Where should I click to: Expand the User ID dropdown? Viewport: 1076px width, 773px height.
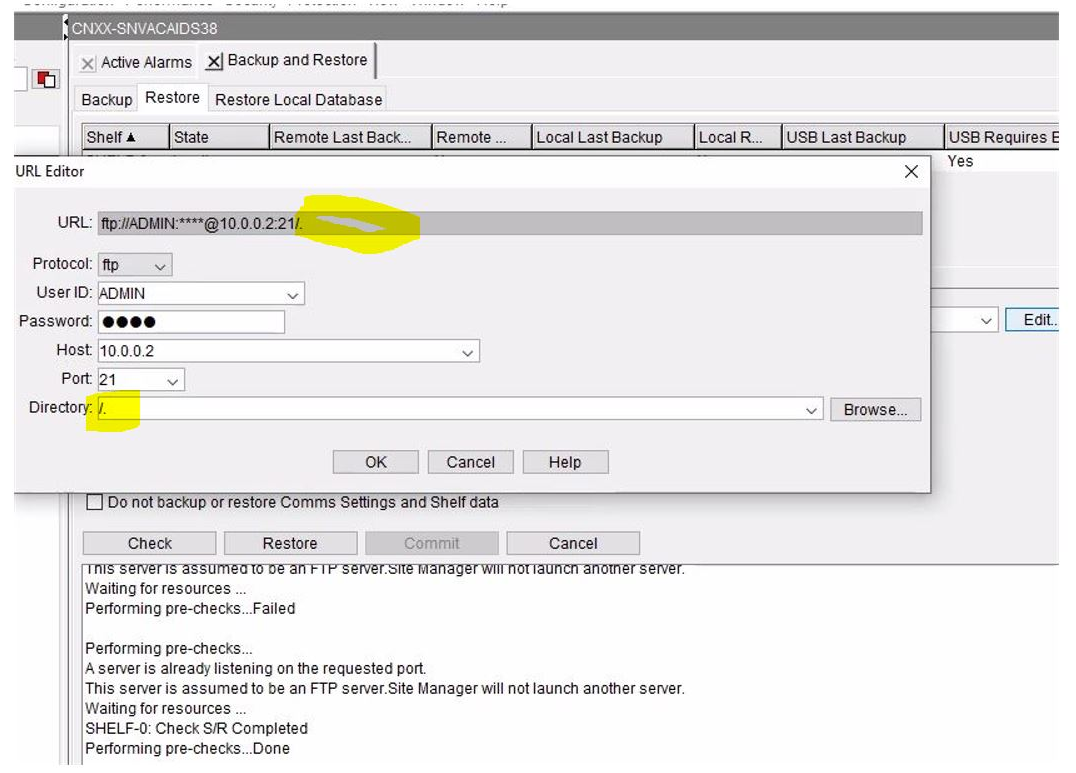point(292,295)
